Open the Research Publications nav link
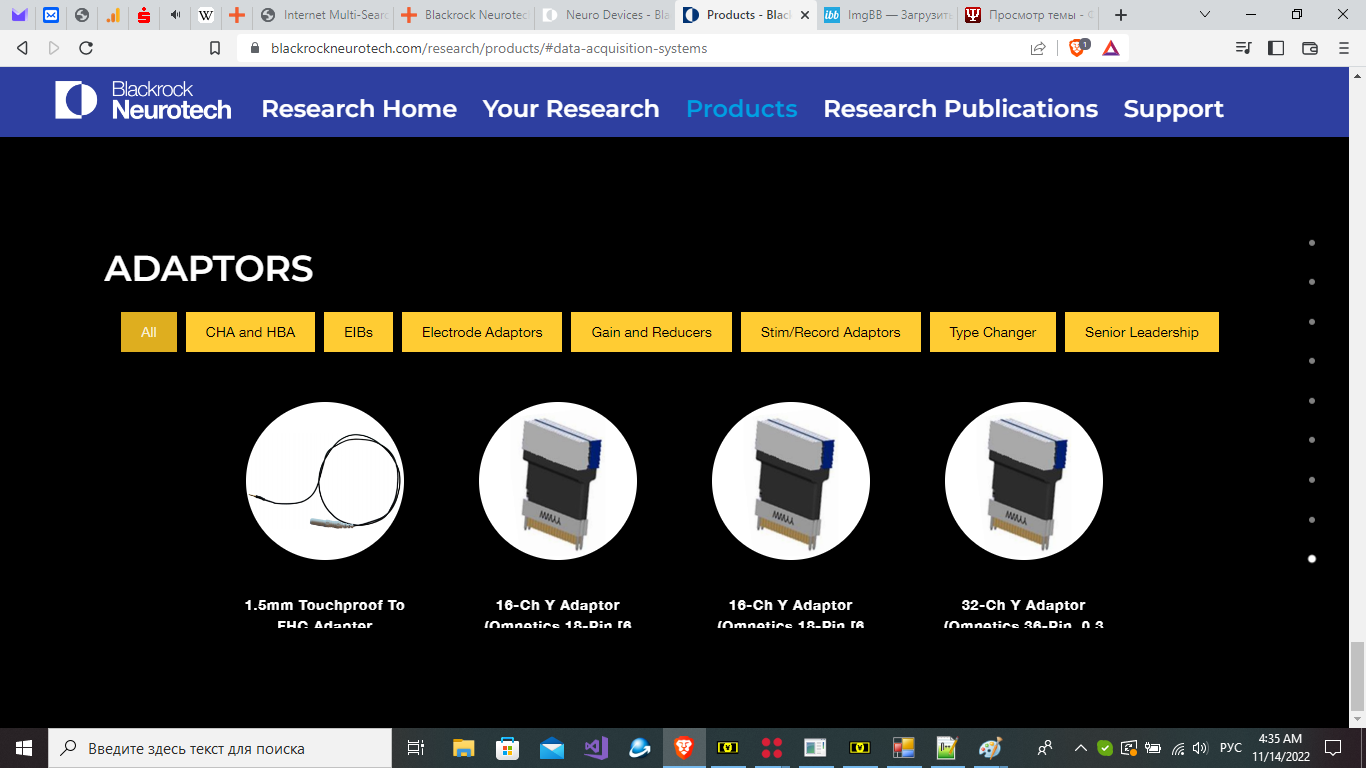Screen dimensions: 1366x768 point(960,108)
